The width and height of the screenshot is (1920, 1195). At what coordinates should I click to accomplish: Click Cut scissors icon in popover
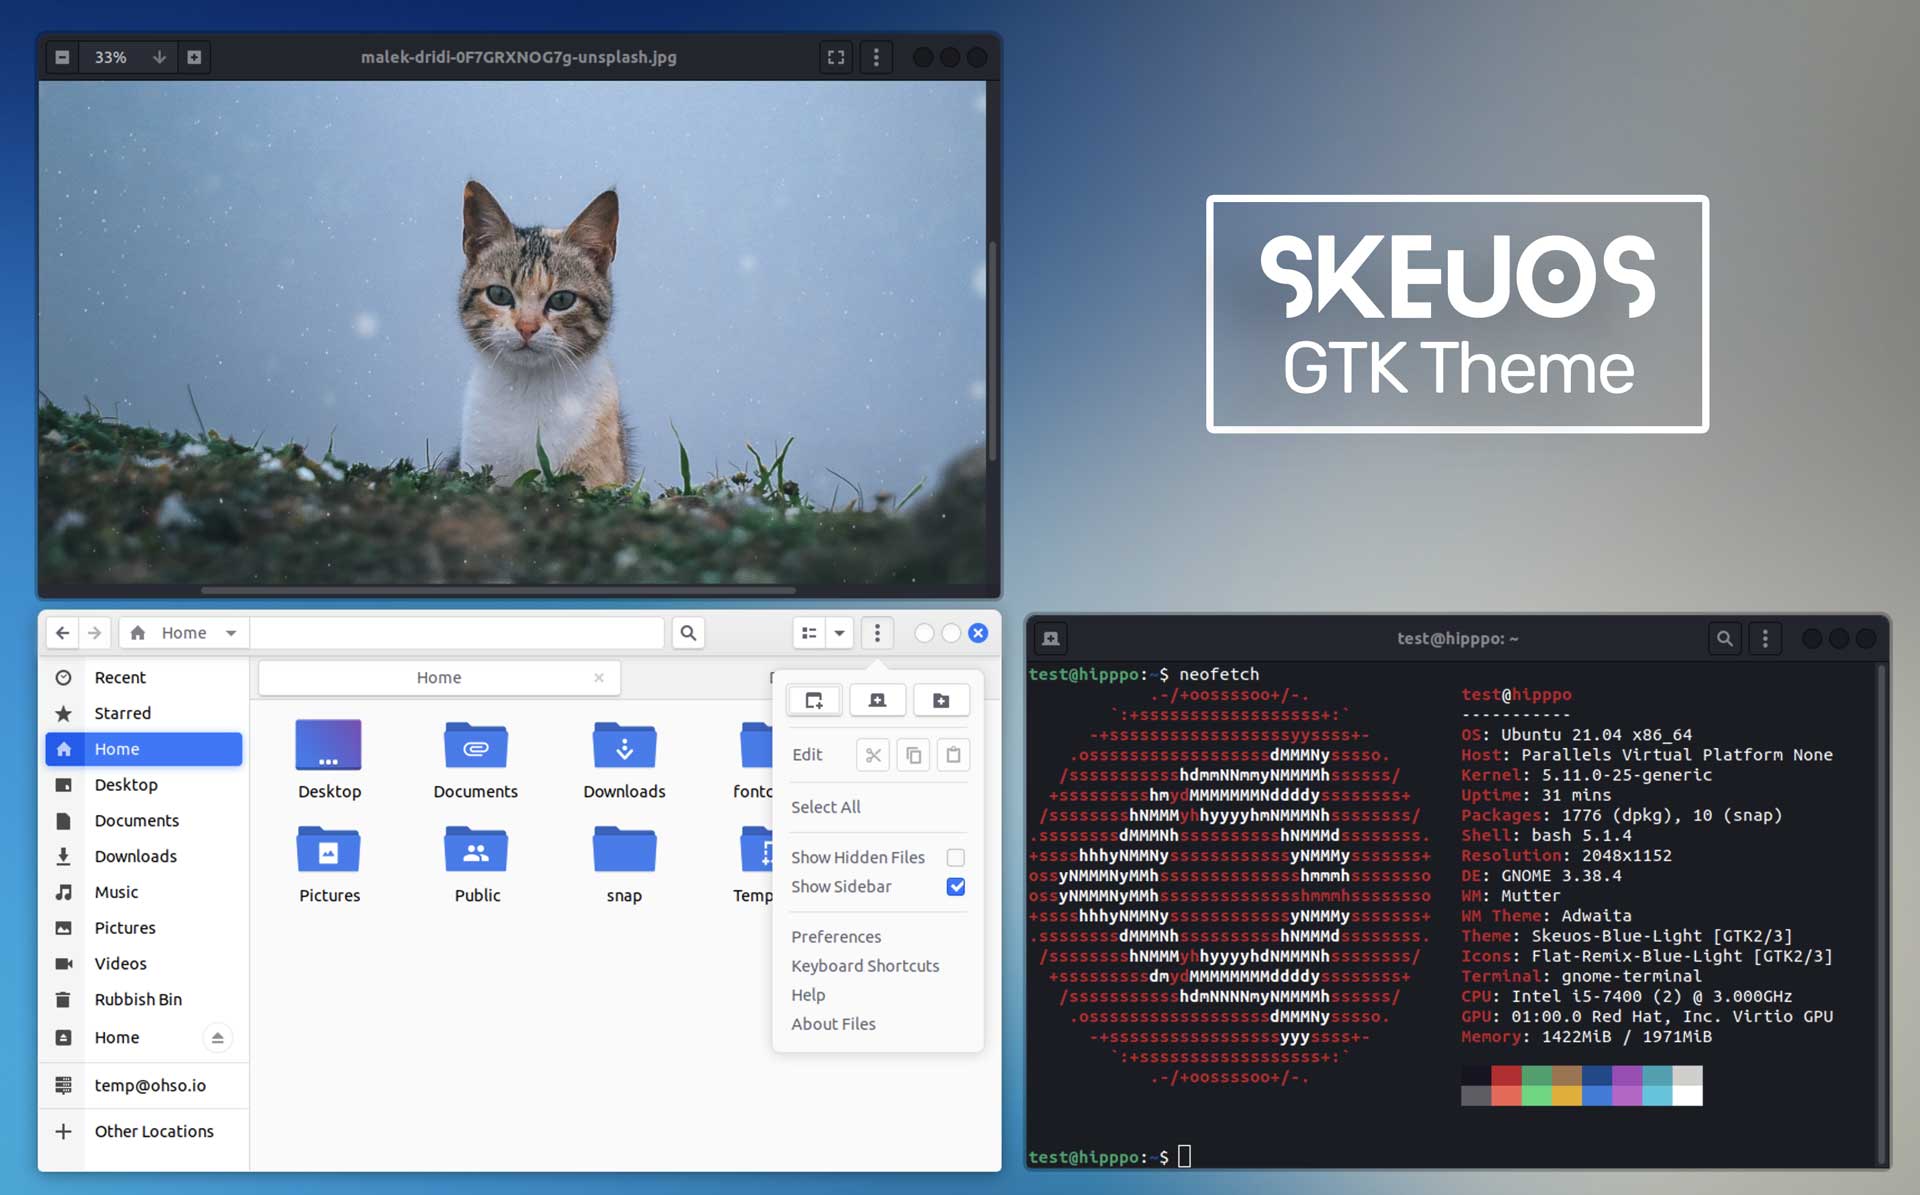tap(873, 755)
